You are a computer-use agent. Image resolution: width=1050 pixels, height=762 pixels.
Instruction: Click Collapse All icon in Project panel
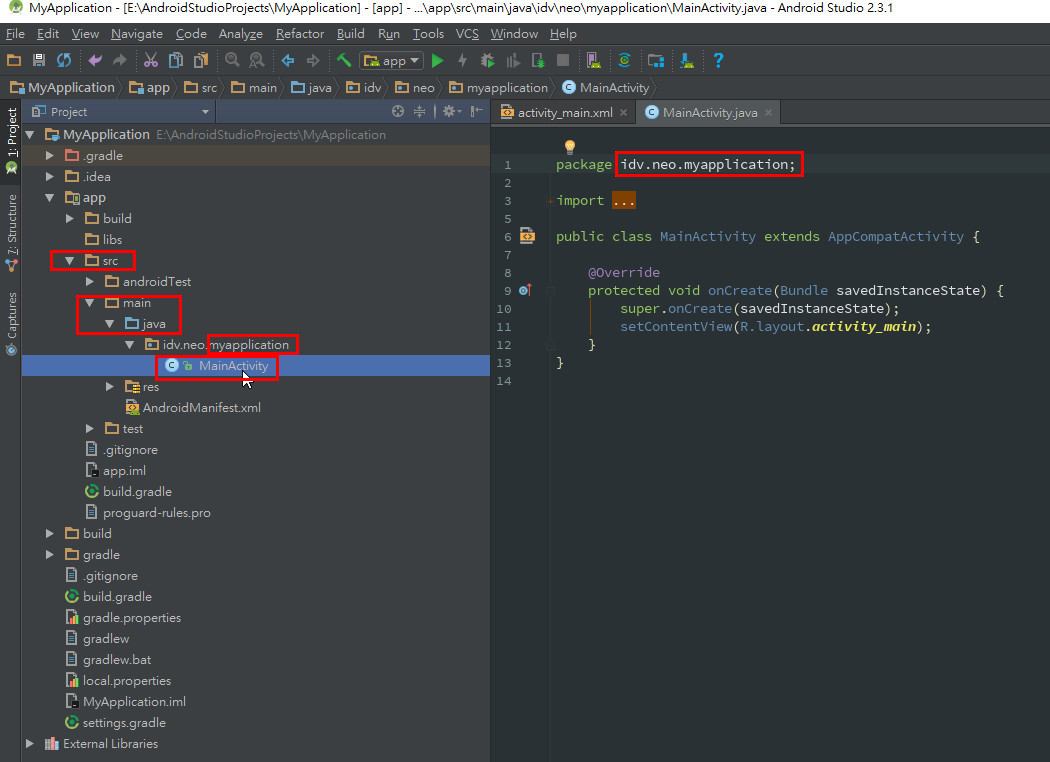pos(419,111)
